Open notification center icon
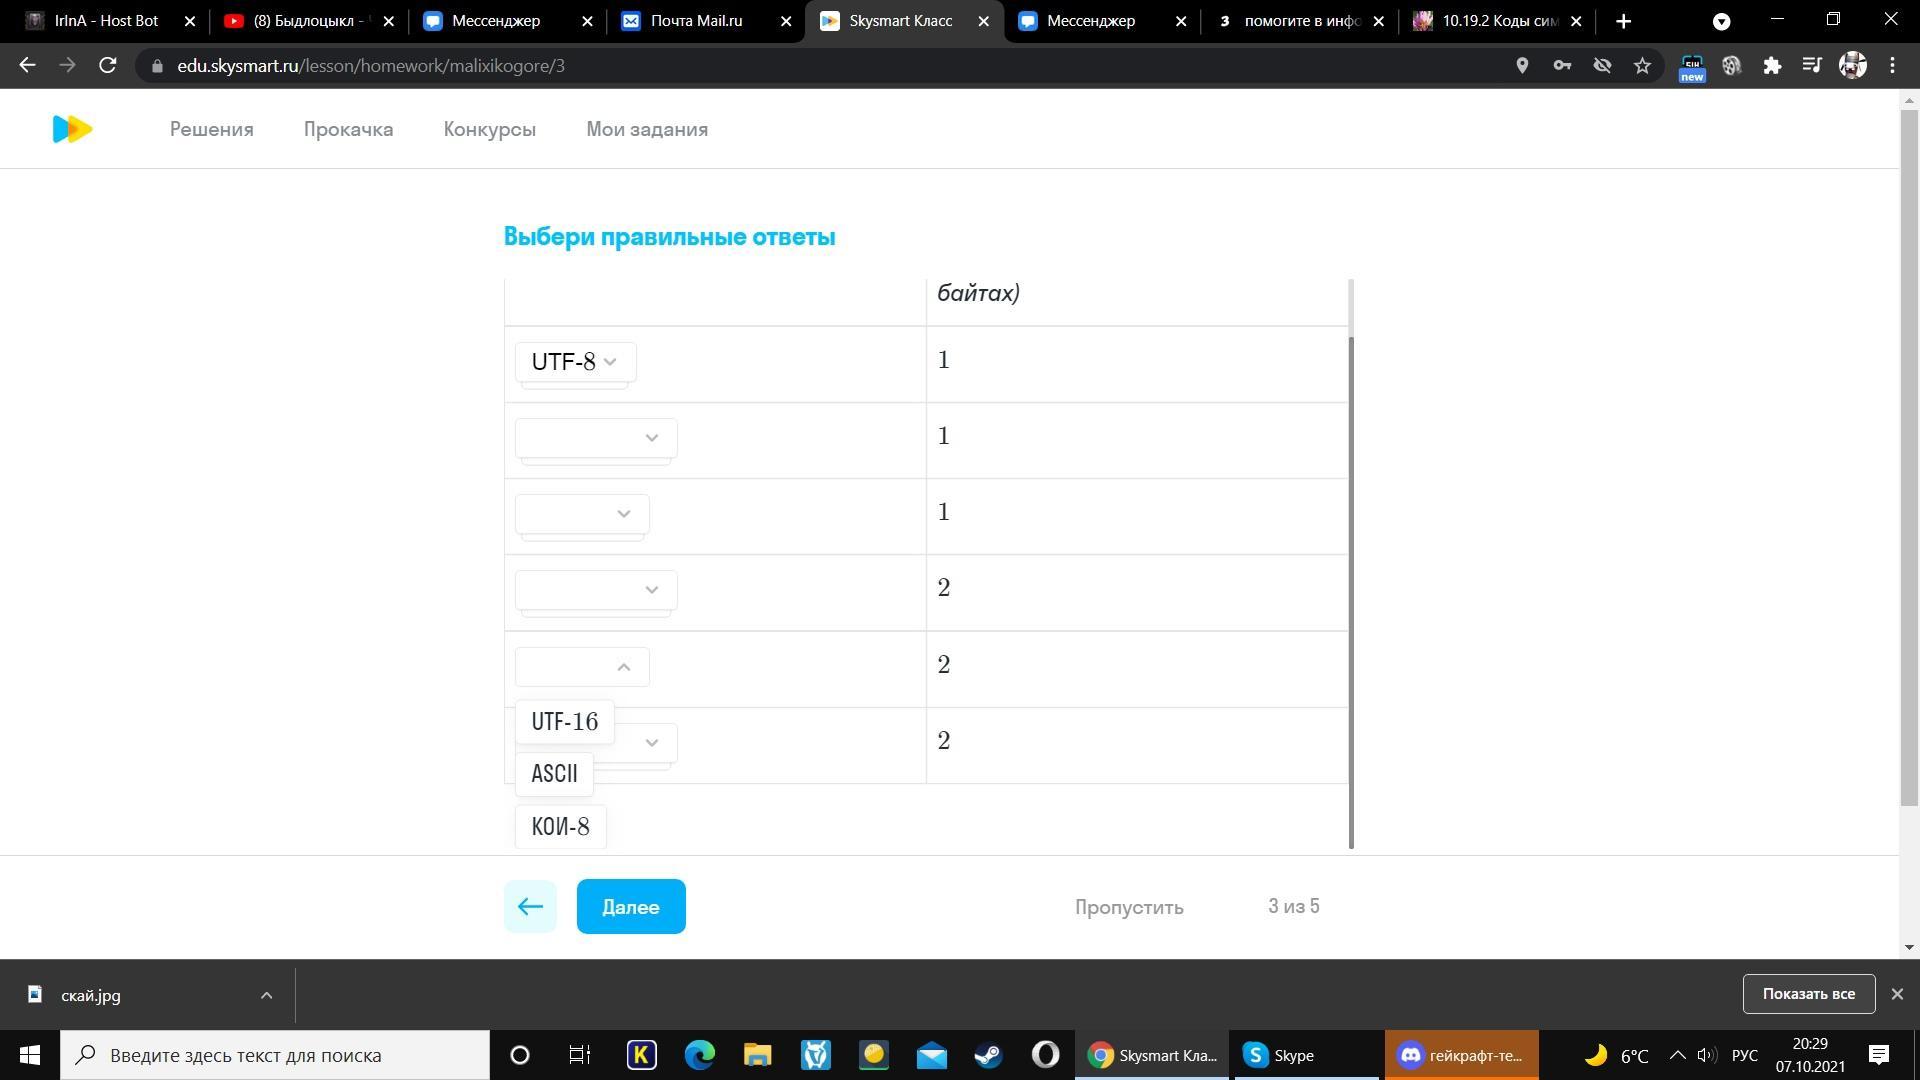The width and height of the screenshot is (1920, 1080). pyautogui.click(x=1879, y=1055)
